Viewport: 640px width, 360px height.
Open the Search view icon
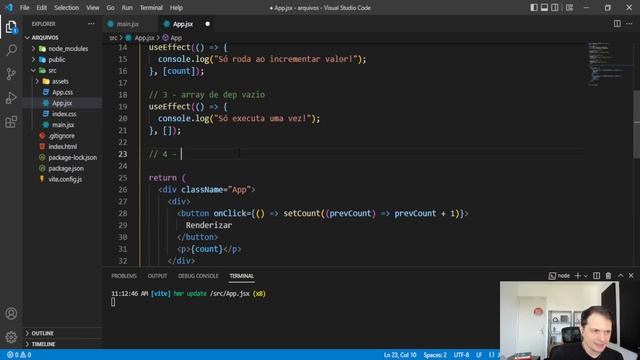(x=11, y=50)
